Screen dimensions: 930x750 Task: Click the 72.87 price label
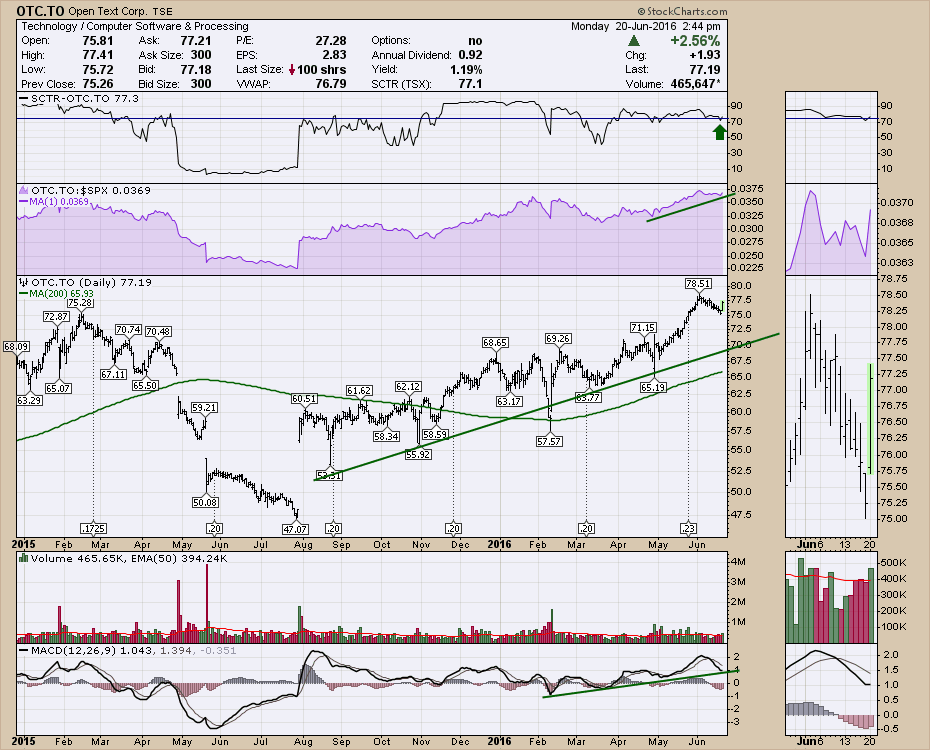[x=56, y=317]
